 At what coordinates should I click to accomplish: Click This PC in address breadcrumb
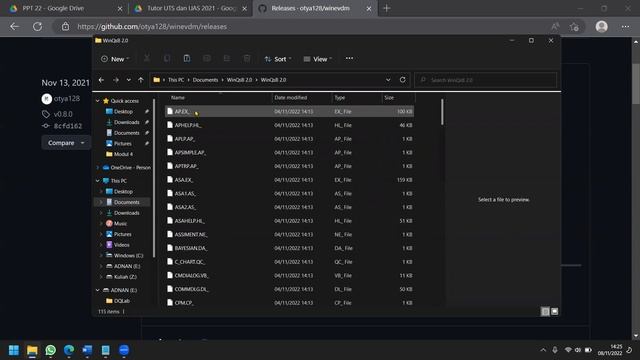(x=176, y=80)
